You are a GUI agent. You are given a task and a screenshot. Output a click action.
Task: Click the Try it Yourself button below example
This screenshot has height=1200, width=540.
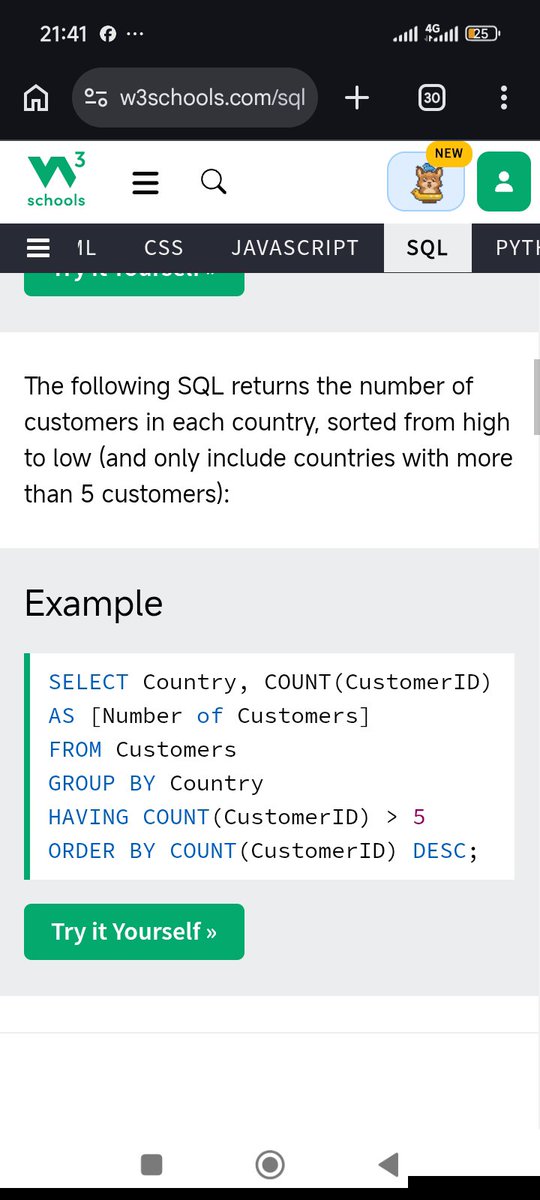(134, 932)
